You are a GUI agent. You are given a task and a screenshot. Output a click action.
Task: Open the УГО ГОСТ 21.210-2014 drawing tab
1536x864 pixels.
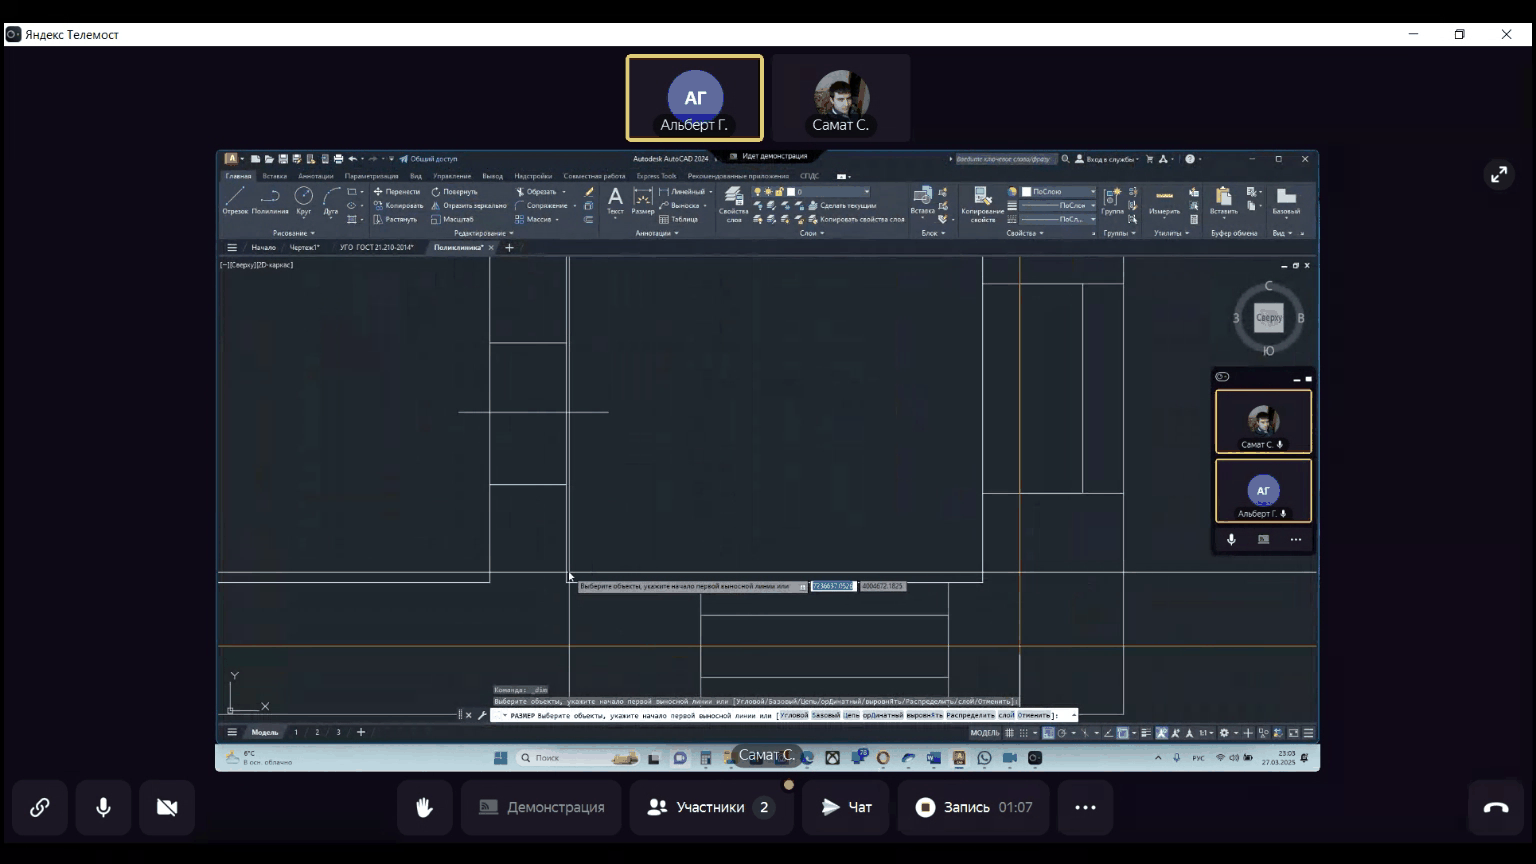(376, 247)
